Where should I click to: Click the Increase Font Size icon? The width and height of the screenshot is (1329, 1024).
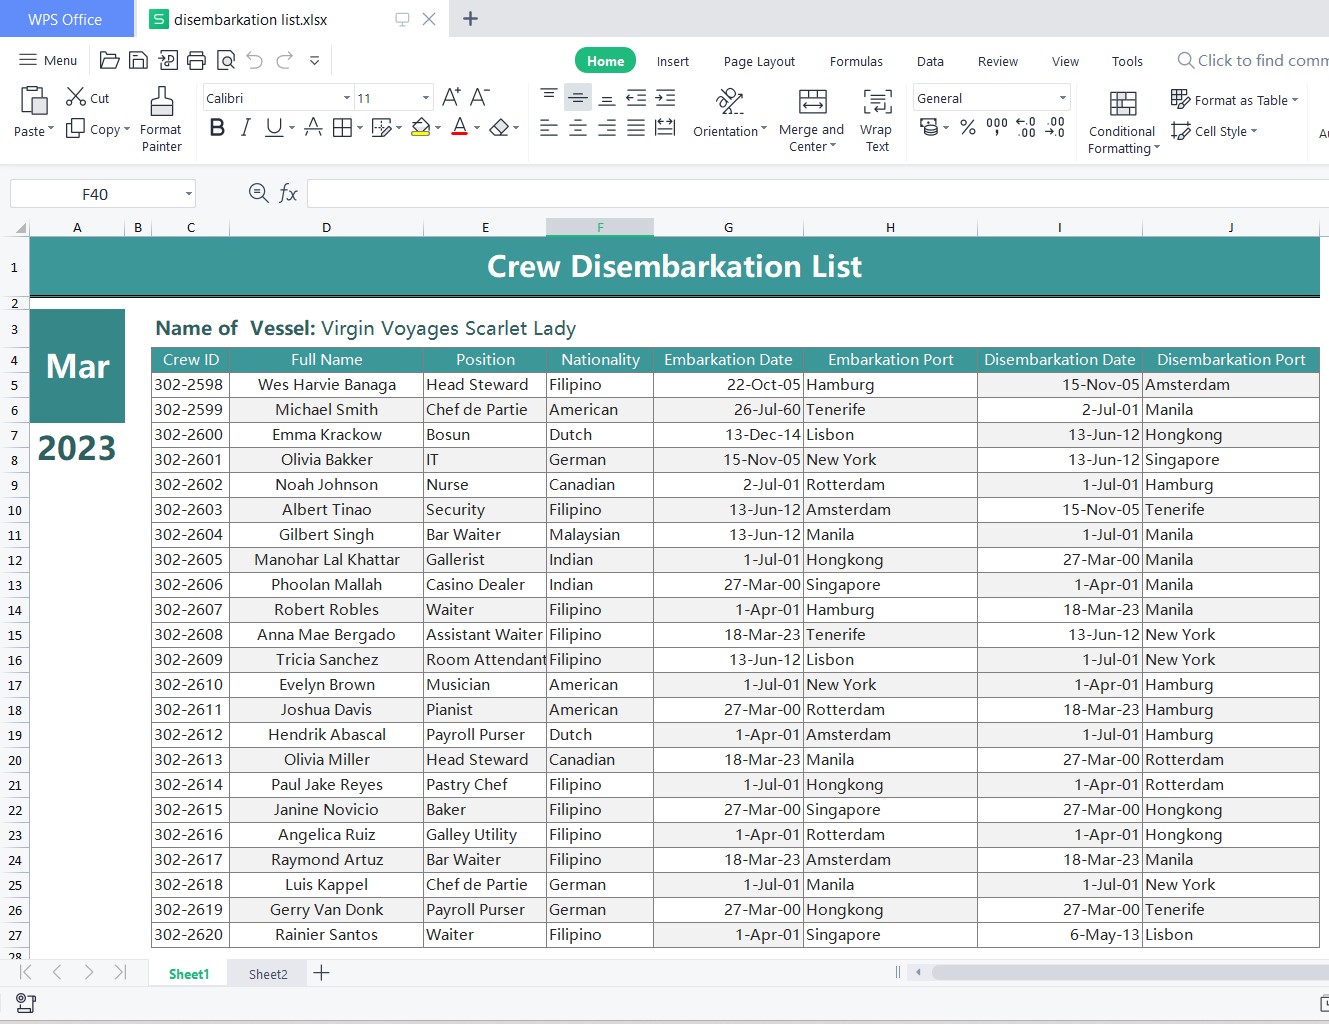point(451,97)
